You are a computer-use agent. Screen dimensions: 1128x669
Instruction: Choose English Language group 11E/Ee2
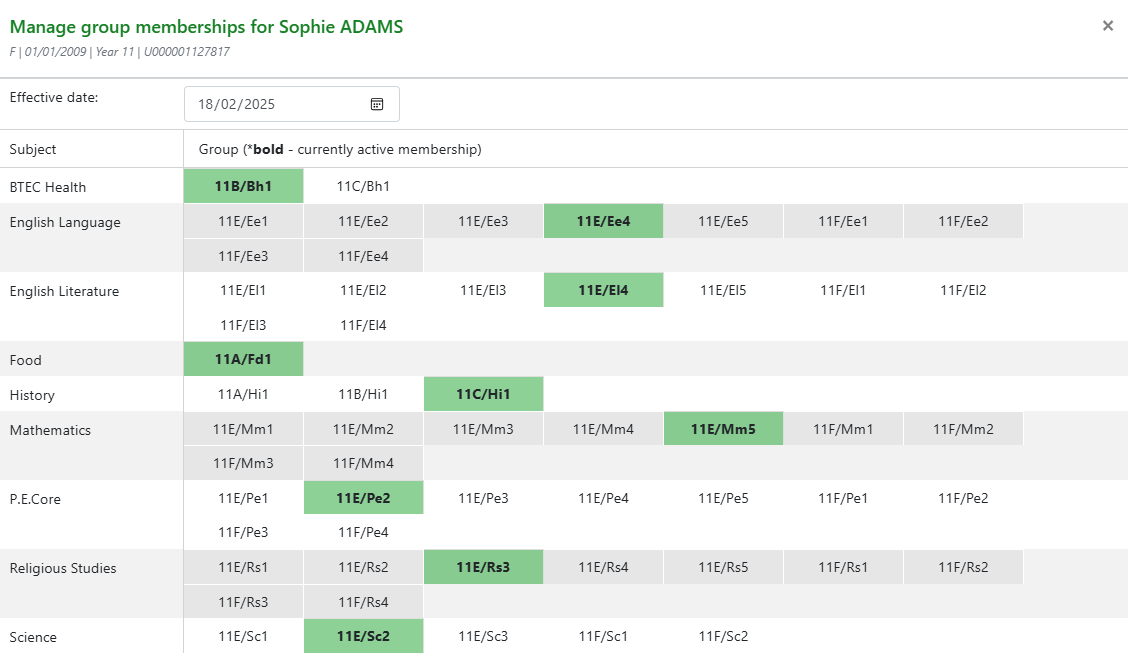pyautogui.click(x=363, y=221)
